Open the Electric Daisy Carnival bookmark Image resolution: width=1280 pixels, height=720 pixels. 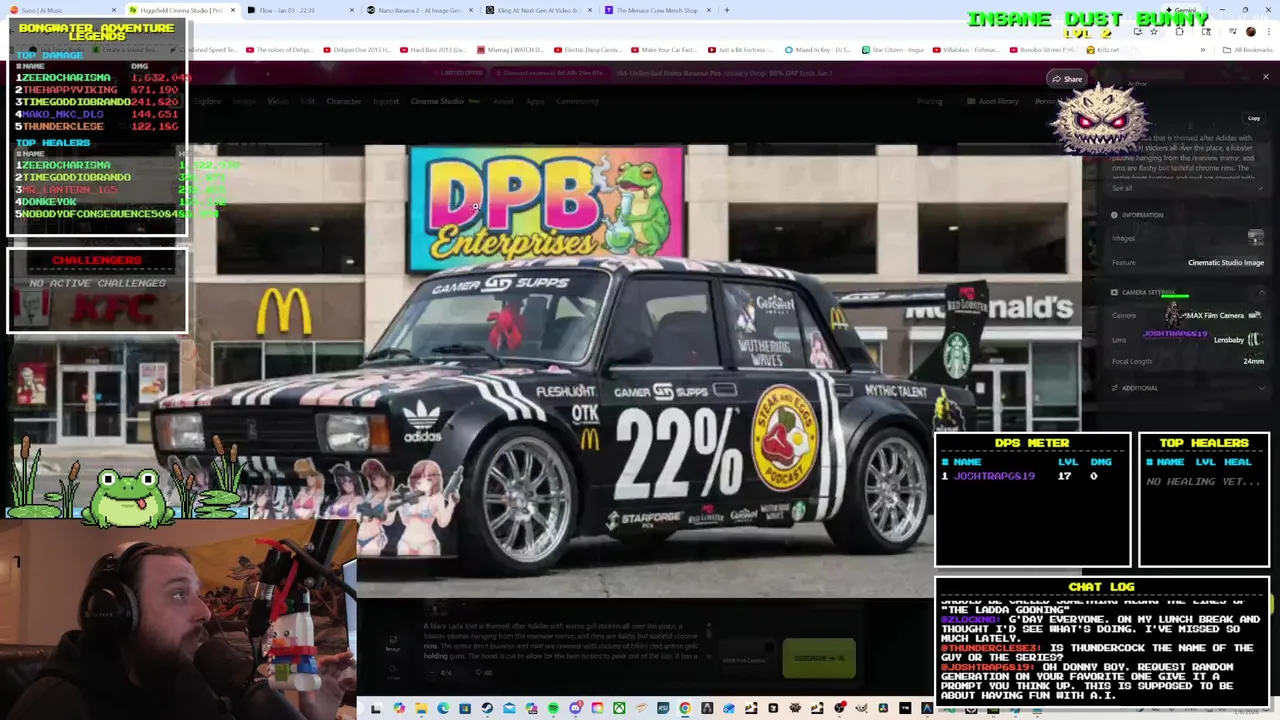(586, 49)
